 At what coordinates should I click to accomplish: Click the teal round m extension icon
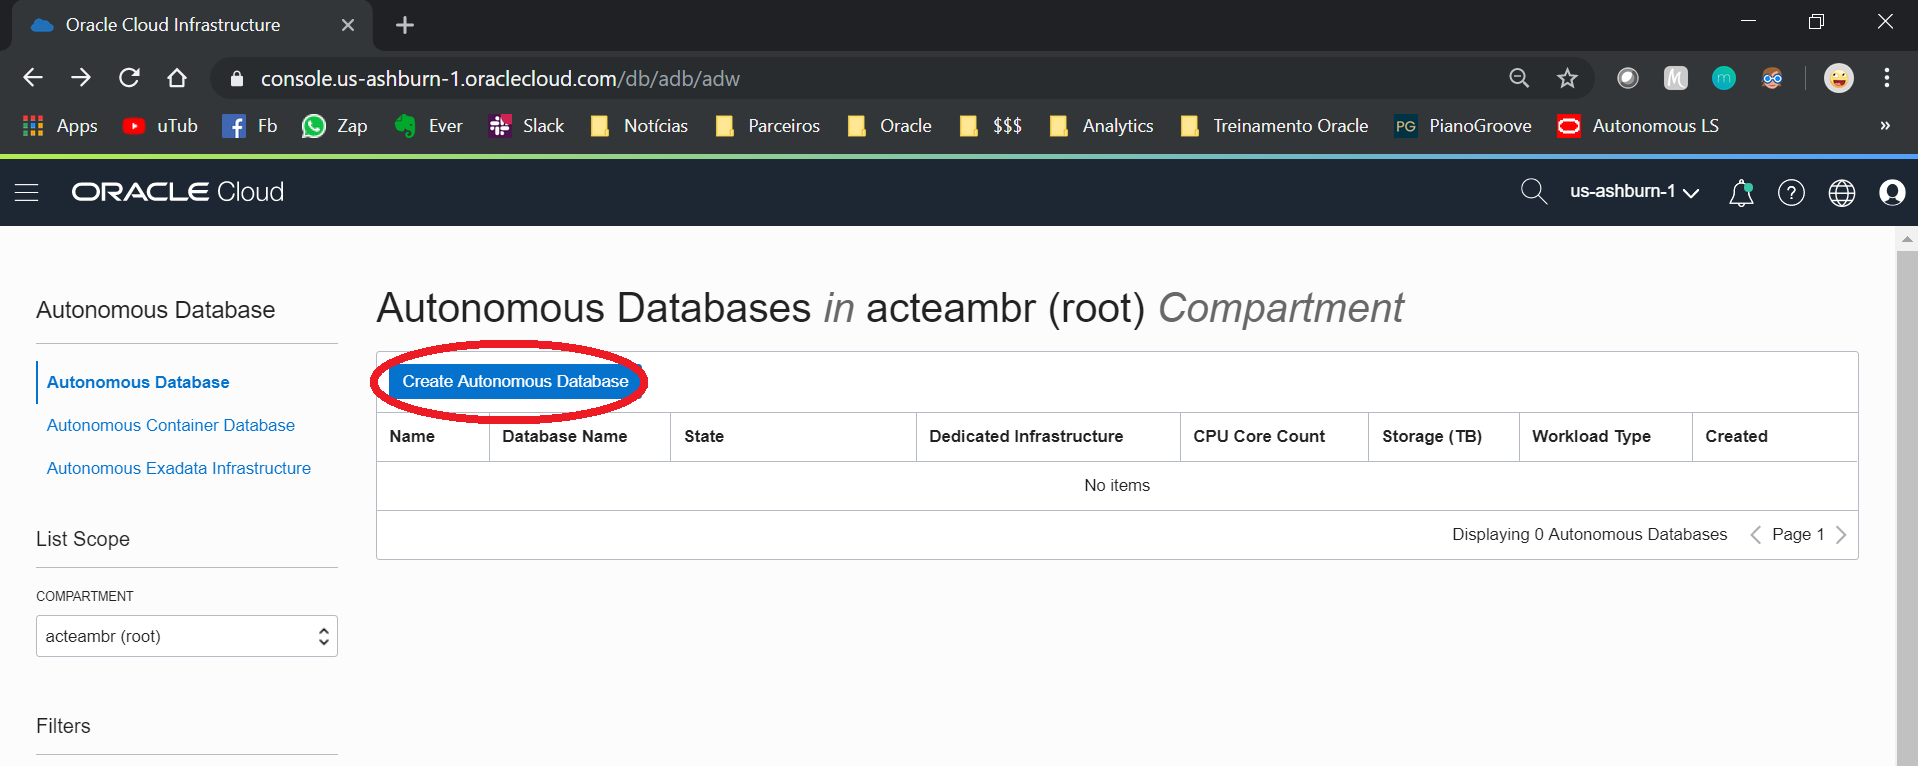tap(1724, 78)
